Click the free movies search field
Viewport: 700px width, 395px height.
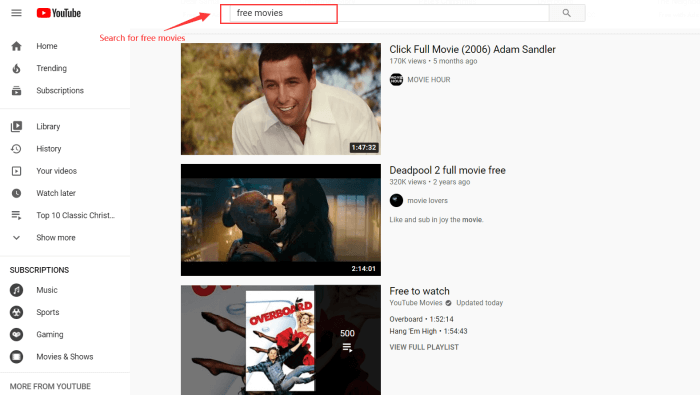tap(389, 13)
